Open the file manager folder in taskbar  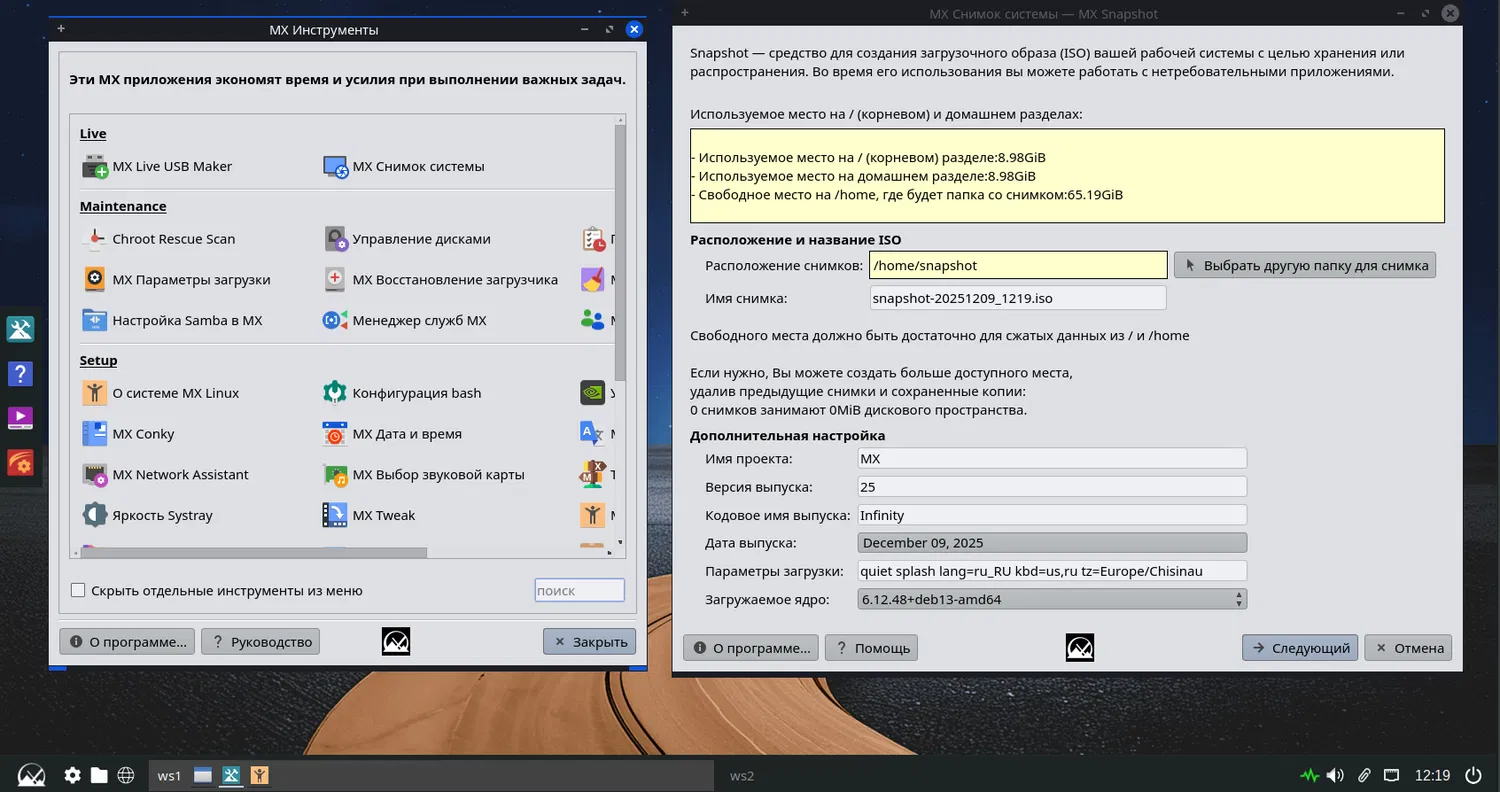[x=99, y=775]
